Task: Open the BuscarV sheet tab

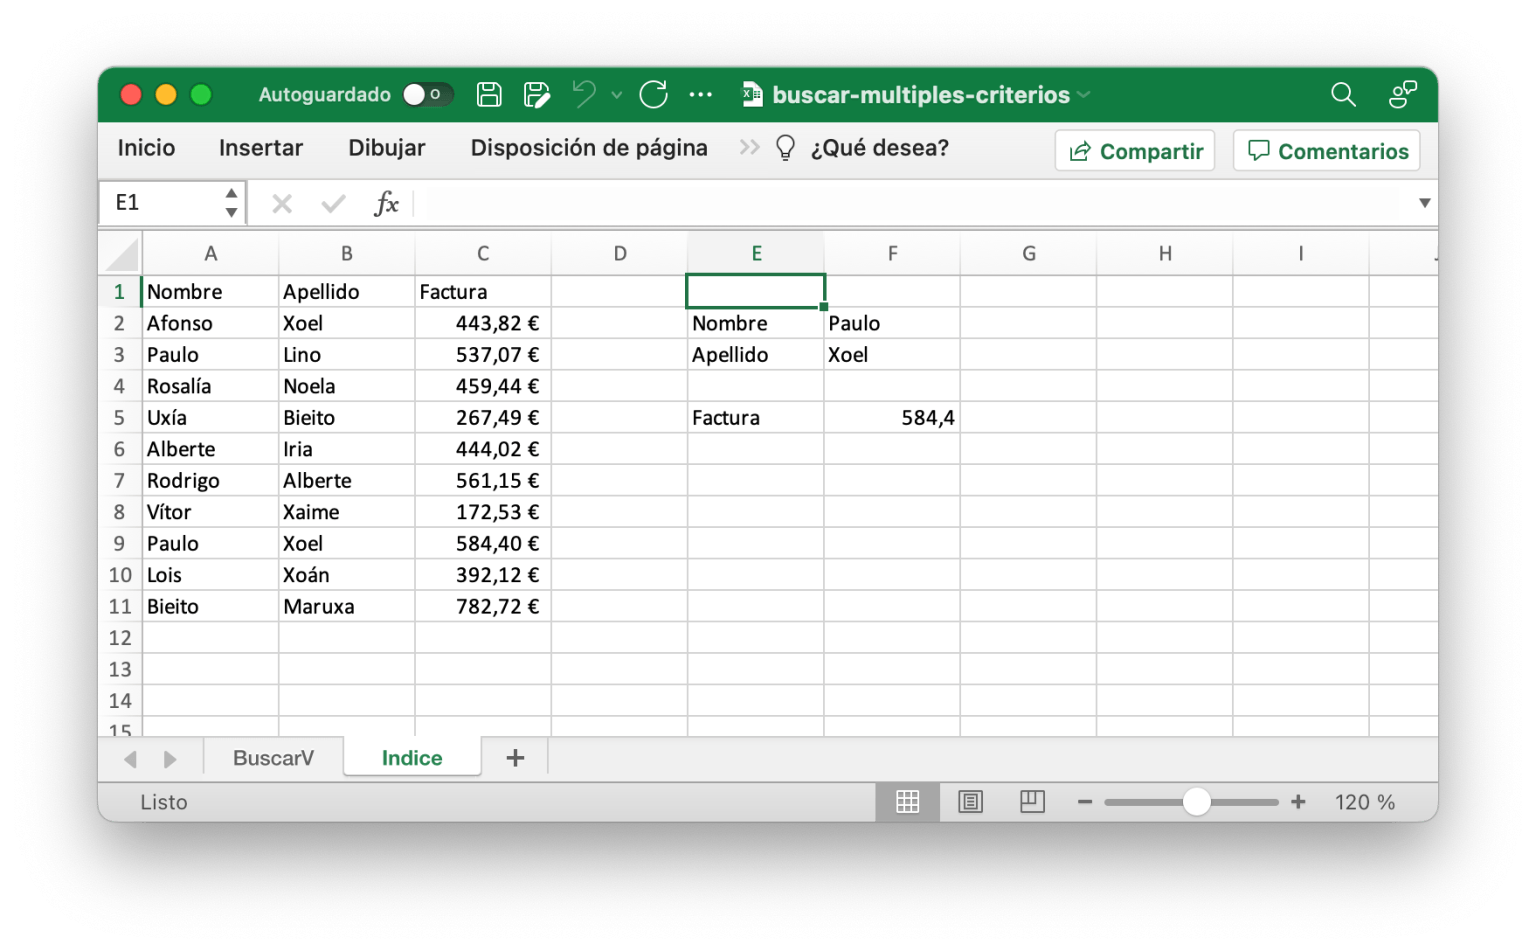Action: pos(272,757)
